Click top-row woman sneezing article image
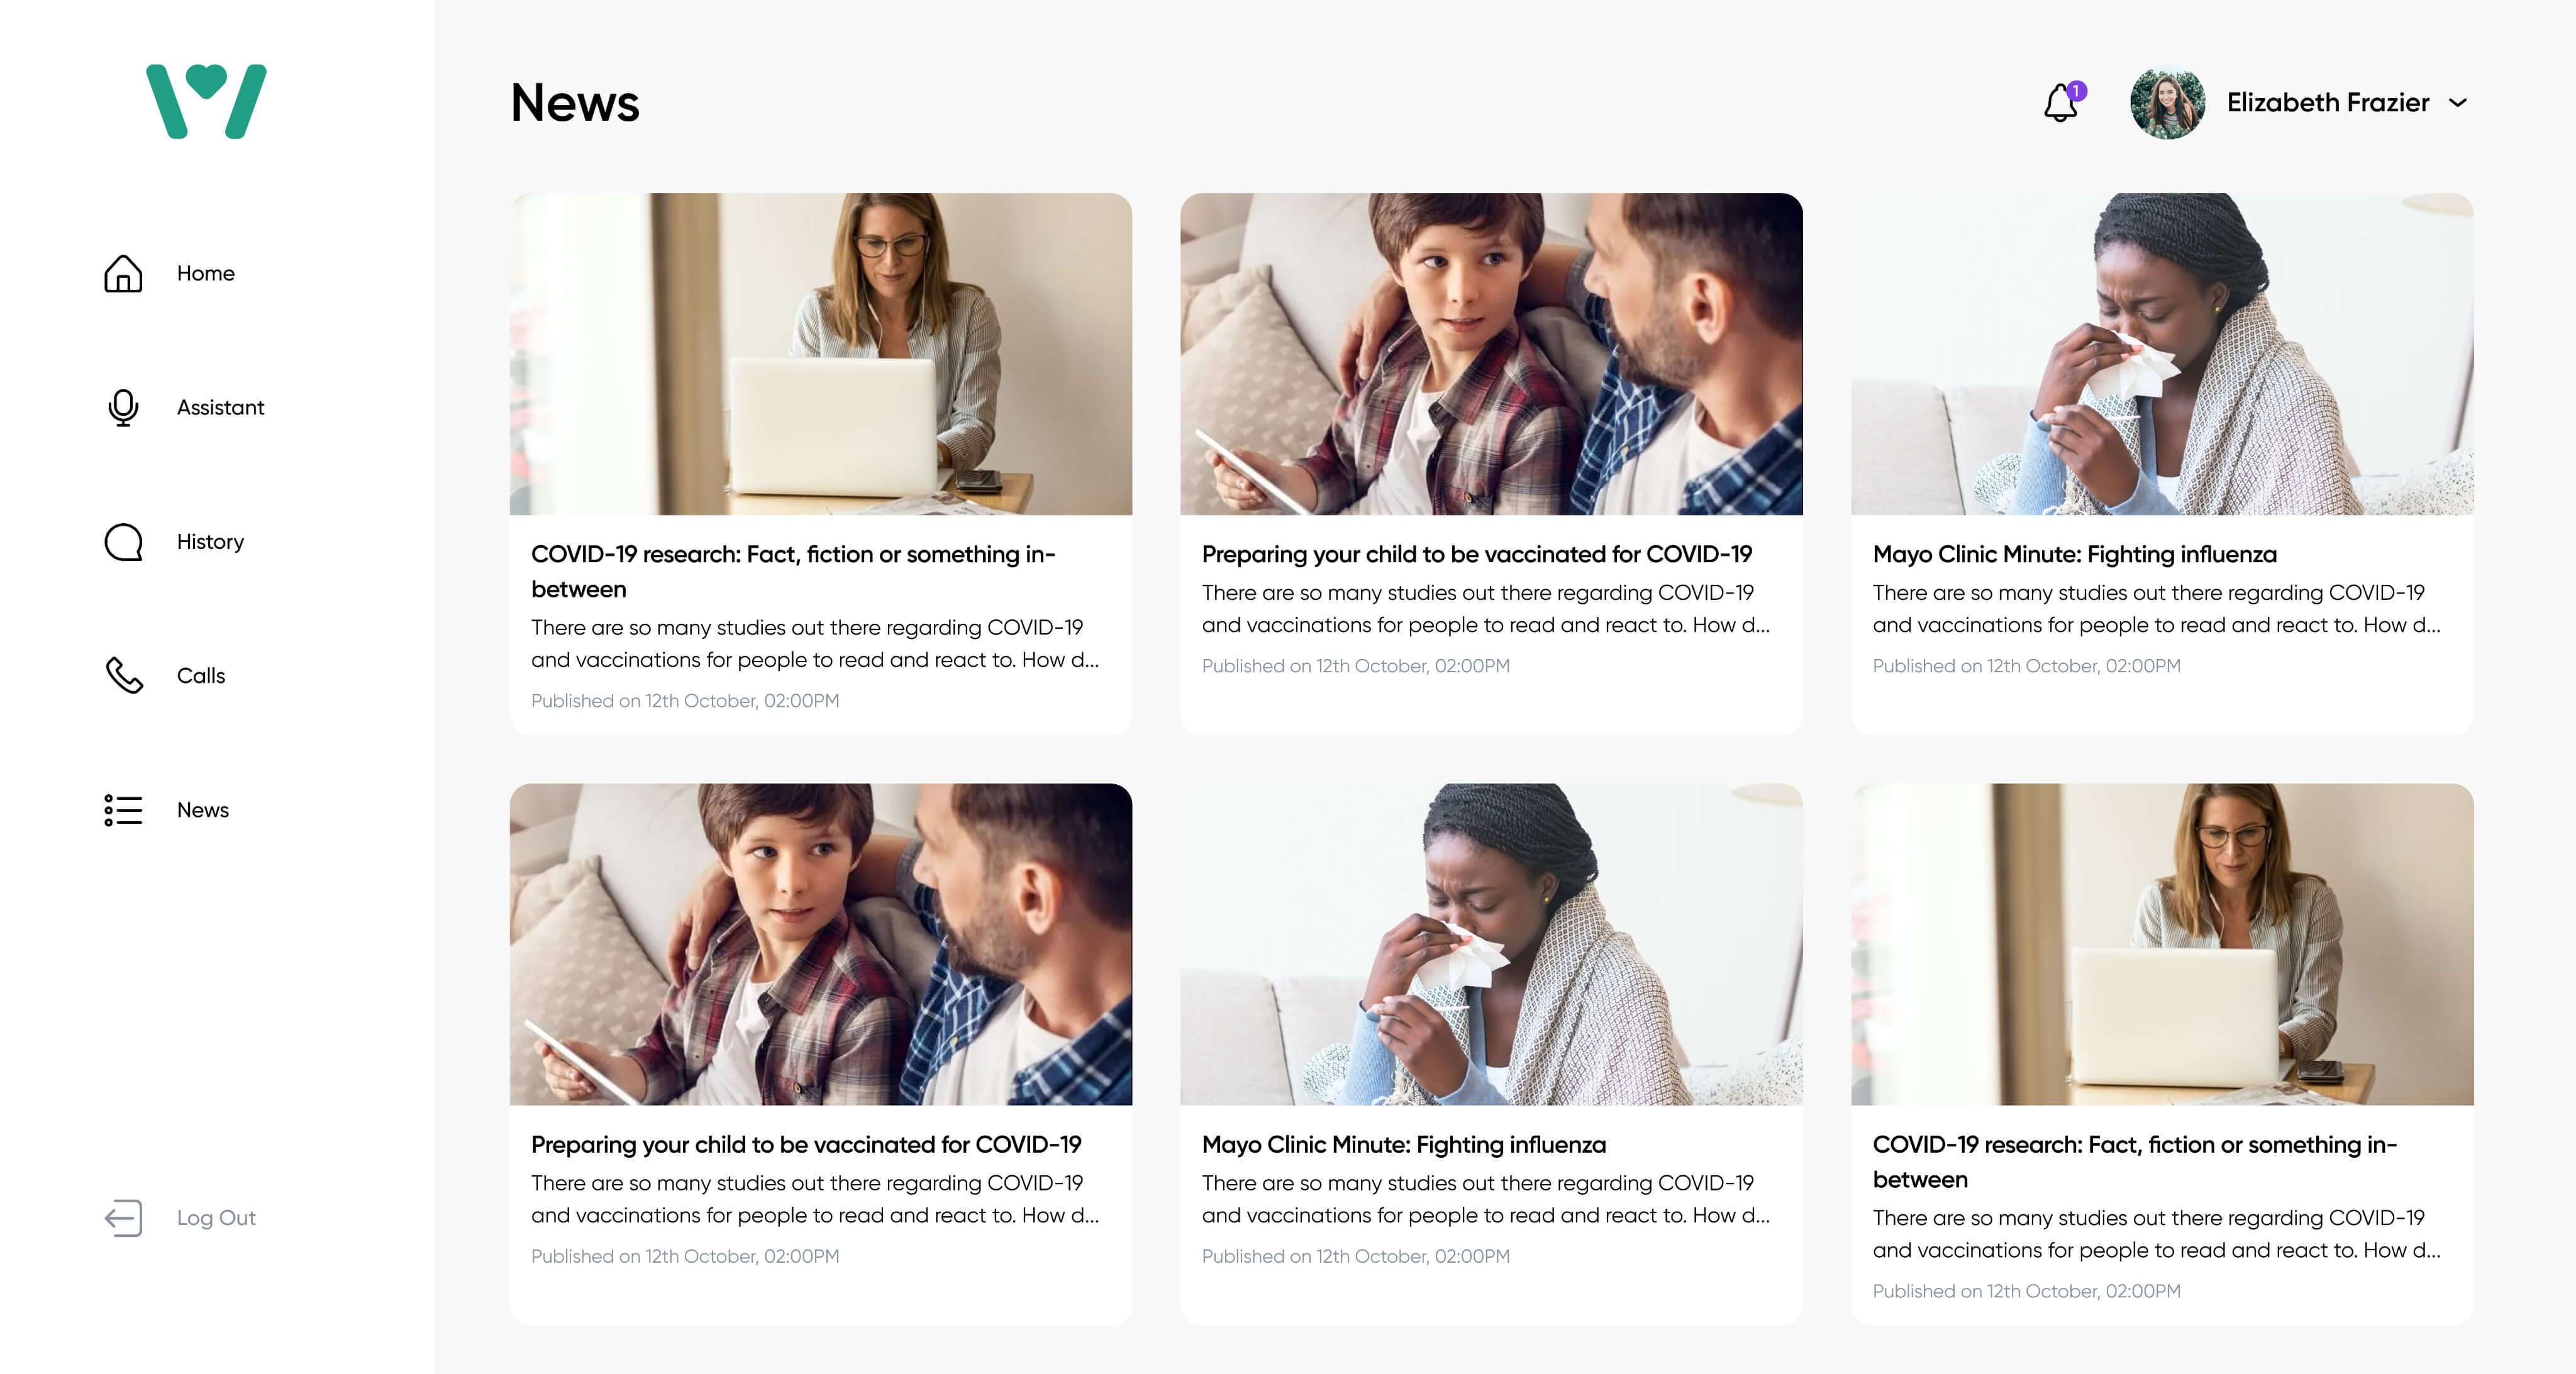The width and height of the screenshot is (2576, 1374). point(2162,354)
